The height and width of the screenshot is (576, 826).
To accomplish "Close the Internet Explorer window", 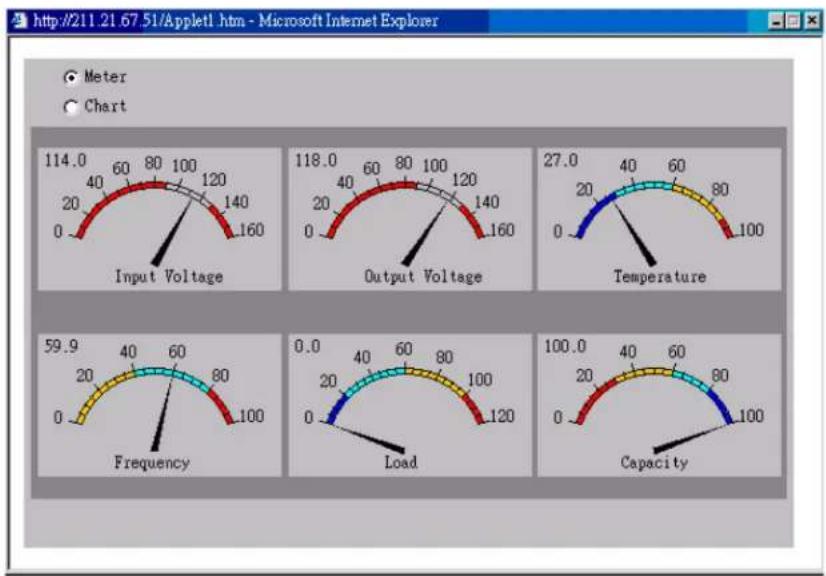I will (812, 21).
